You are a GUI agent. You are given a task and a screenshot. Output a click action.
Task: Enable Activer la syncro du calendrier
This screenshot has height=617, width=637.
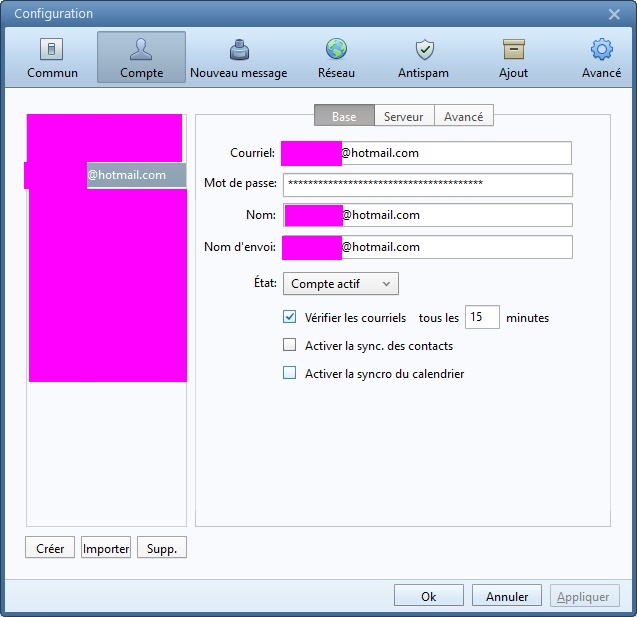[x=290, y=374]
